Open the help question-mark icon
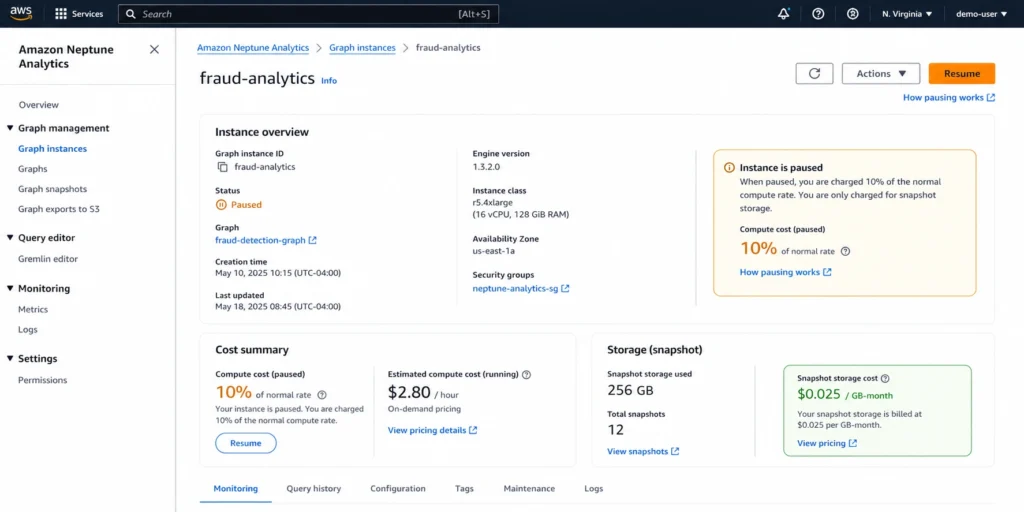 click(x=818, y=14)
